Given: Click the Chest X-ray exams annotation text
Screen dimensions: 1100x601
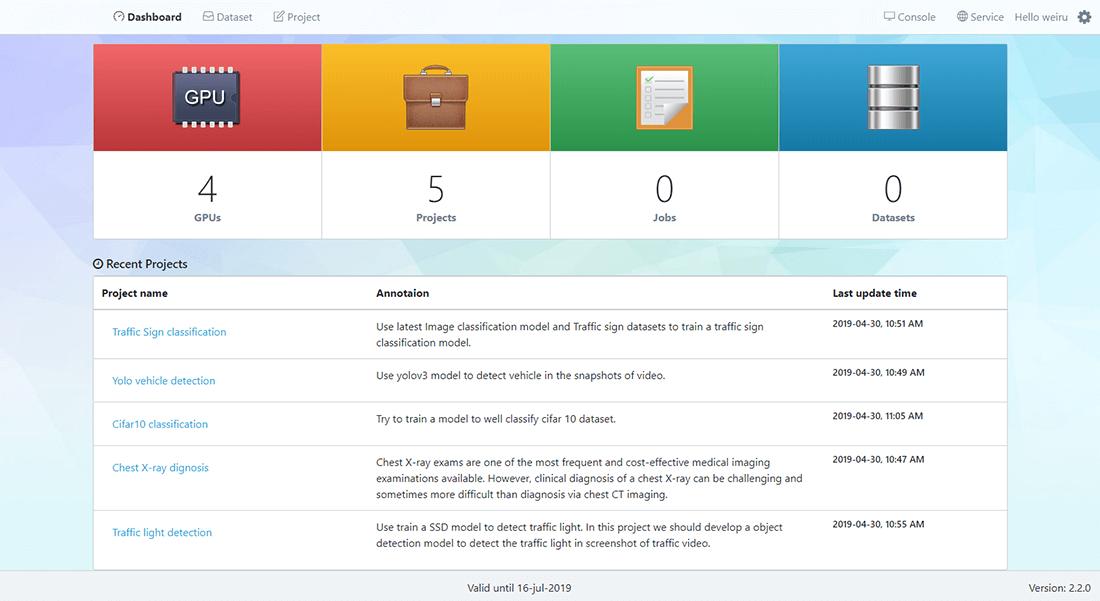Looking at the screenshot, I should [589, 478].
